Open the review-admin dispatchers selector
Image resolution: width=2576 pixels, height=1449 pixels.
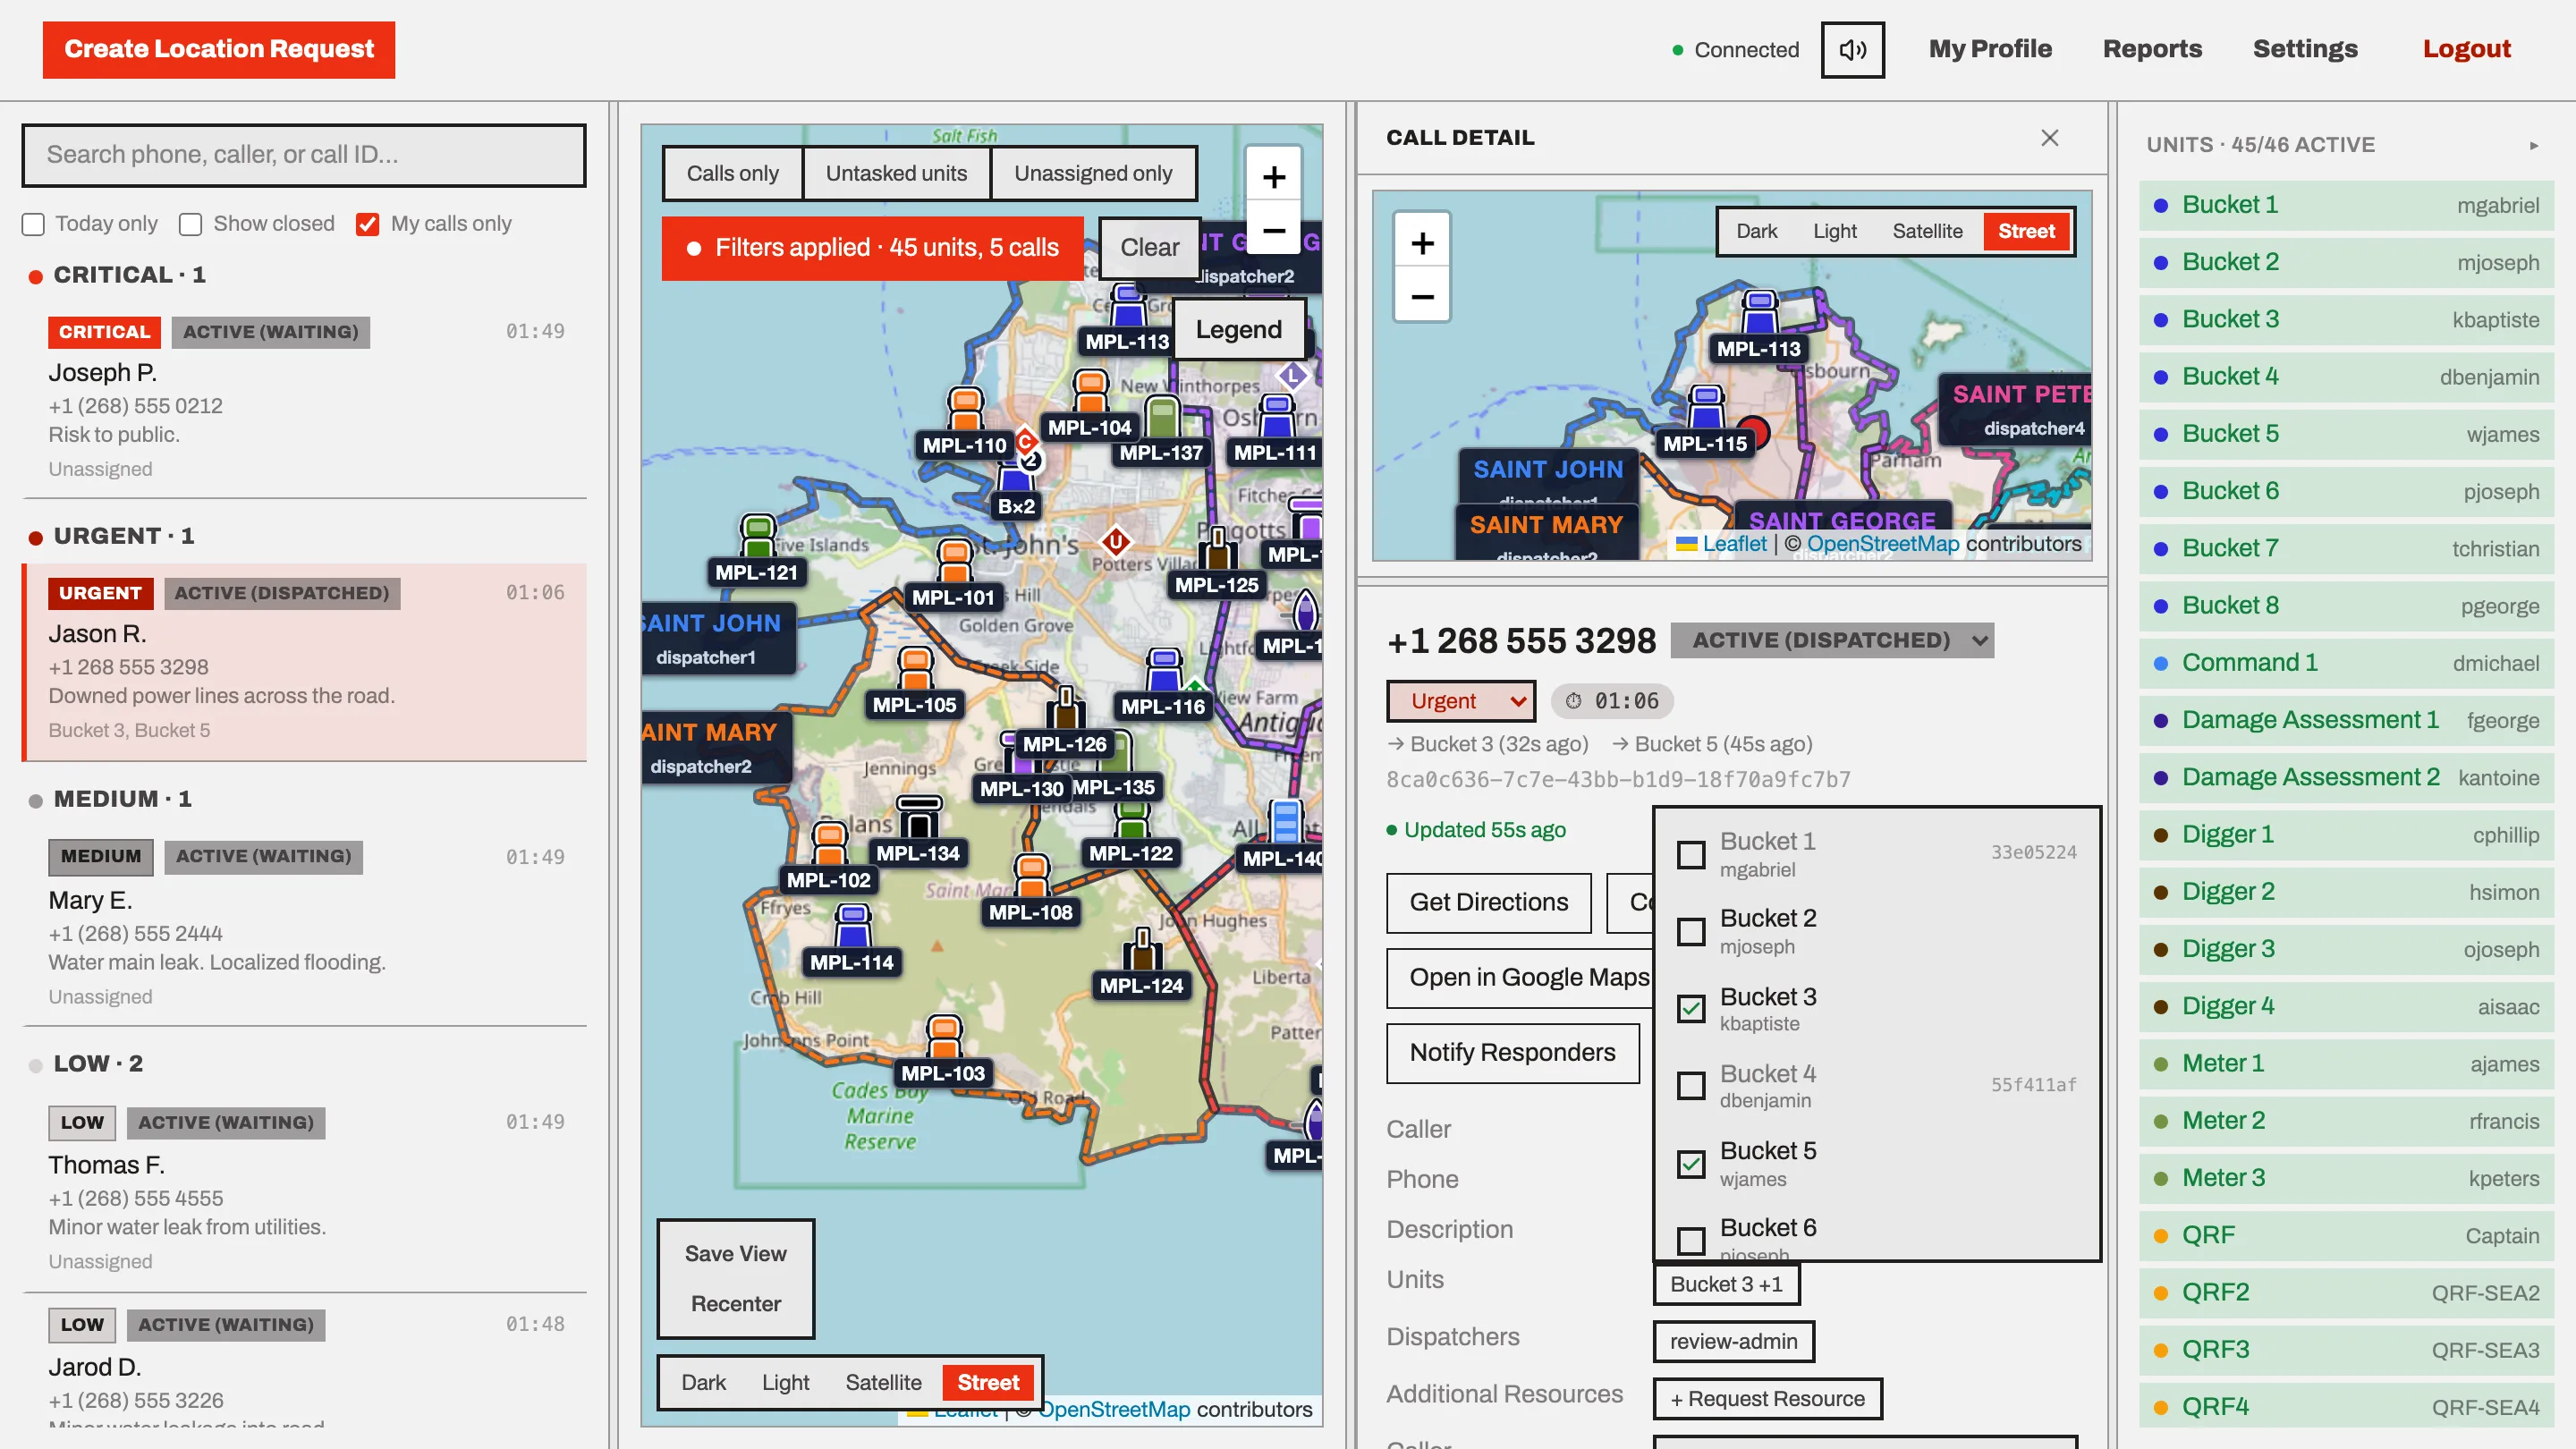(x=1733, y=1341)
